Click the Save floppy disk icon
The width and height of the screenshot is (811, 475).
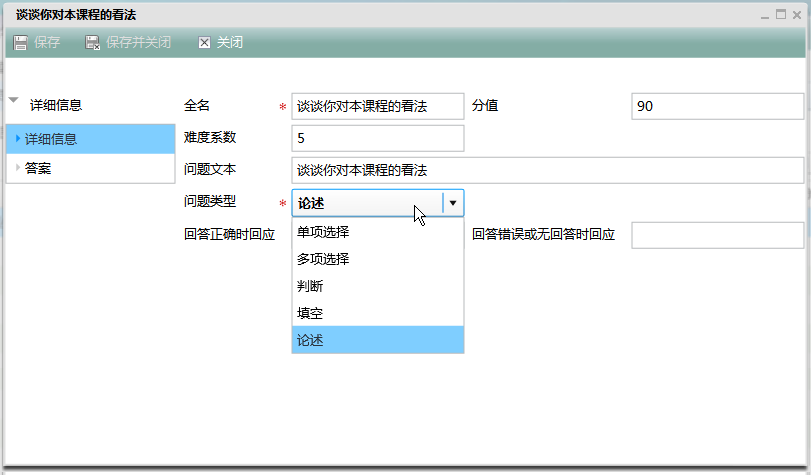click(21, 42)
